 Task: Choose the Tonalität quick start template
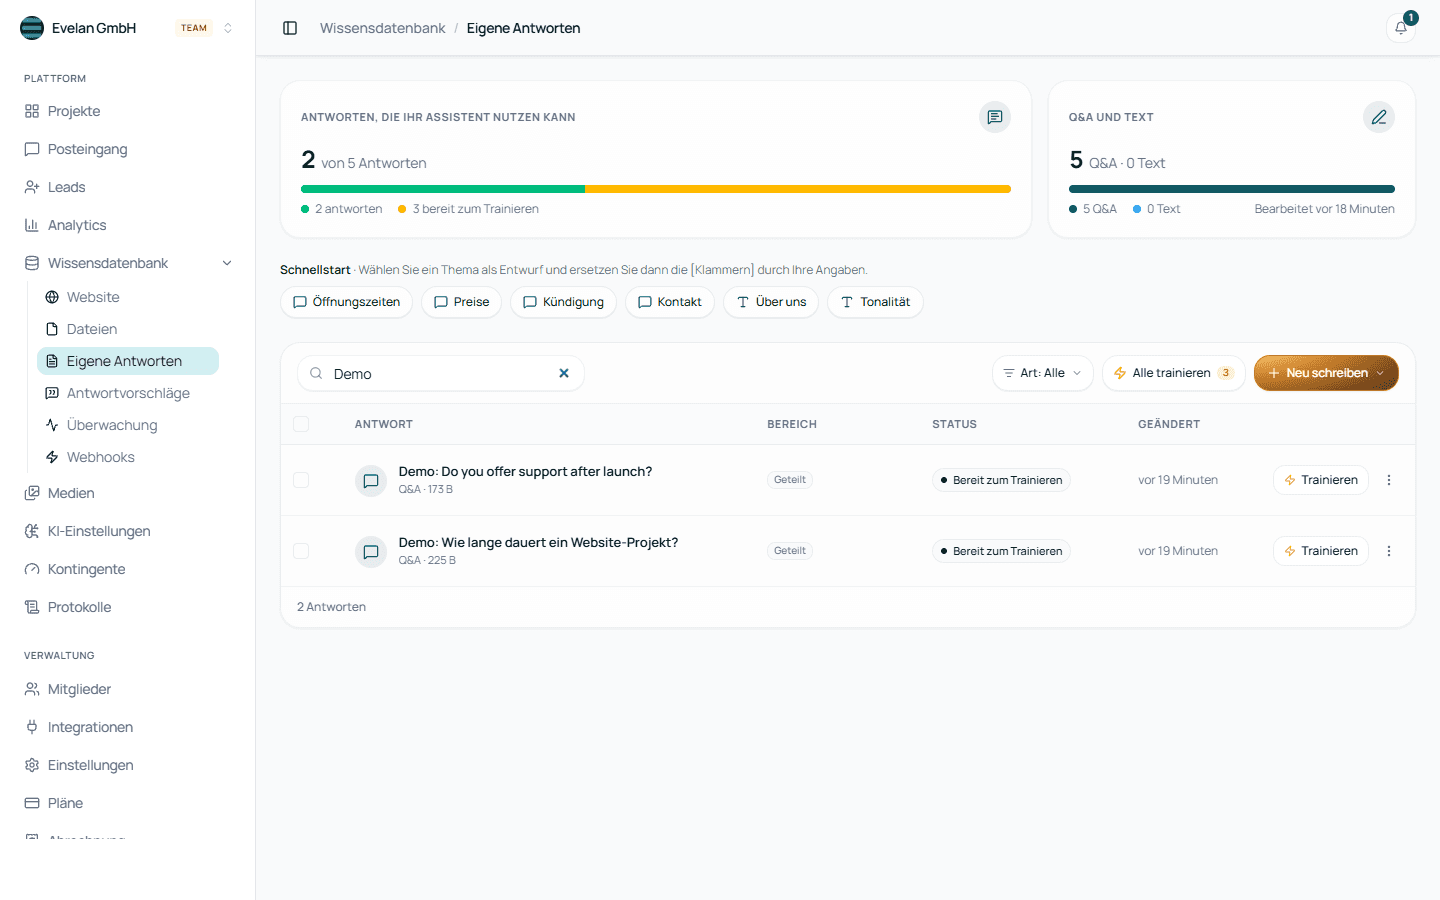point(875,302)
